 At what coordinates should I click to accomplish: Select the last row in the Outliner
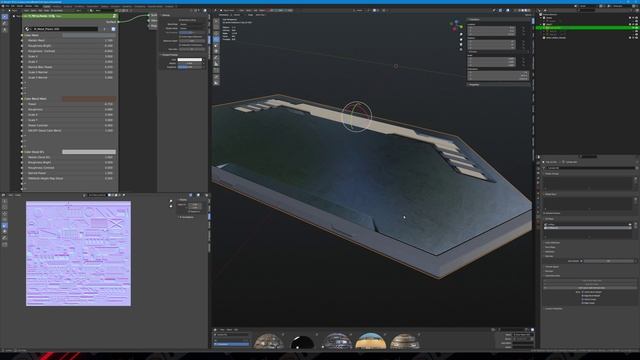pyautogui.click(x=587, y=38)
